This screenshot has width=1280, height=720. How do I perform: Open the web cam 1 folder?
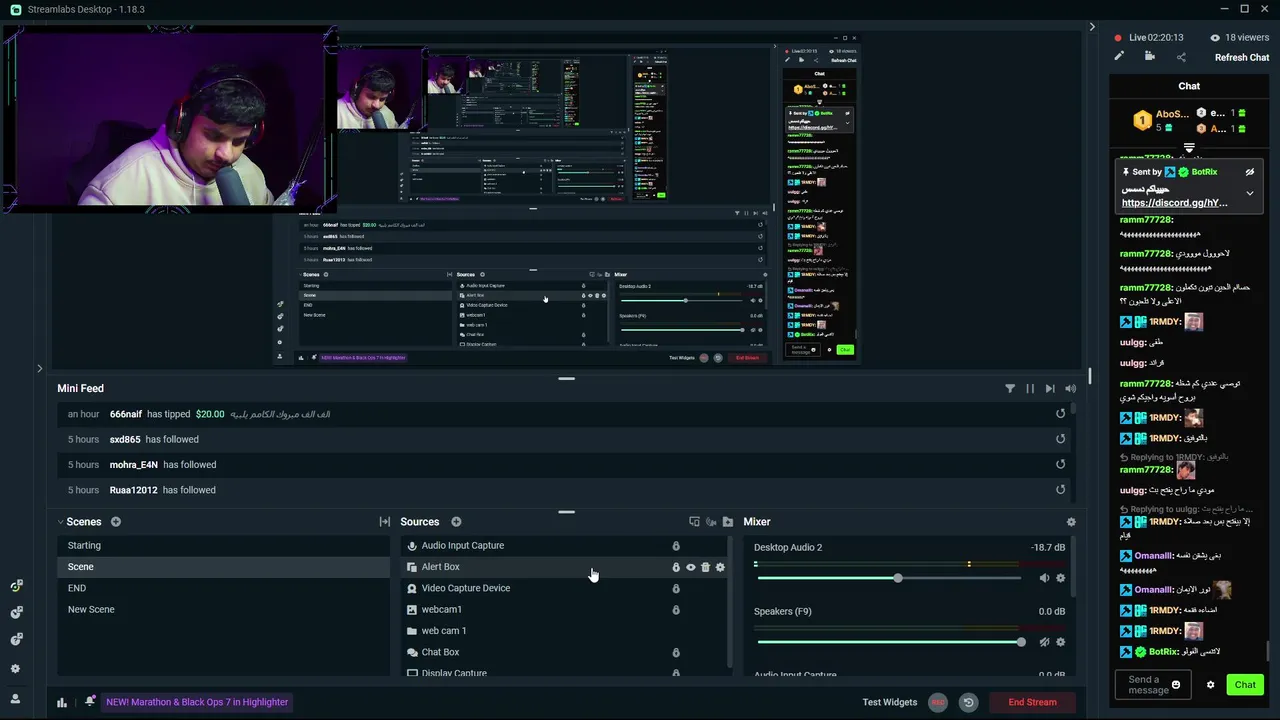point(444,631)
